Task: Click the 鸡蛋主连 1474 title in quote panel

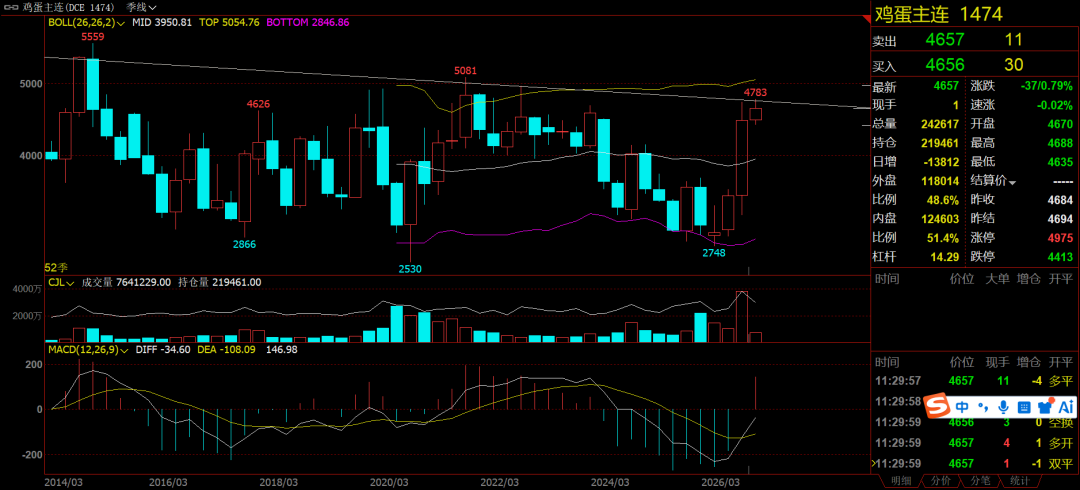Action: click(938, 13)
